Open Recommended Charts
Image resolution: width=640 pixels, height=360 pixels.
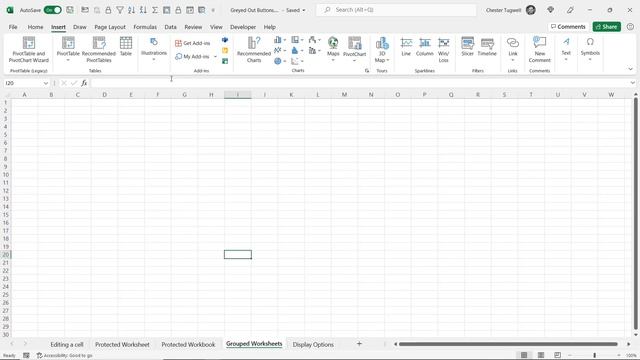[254, 50]
